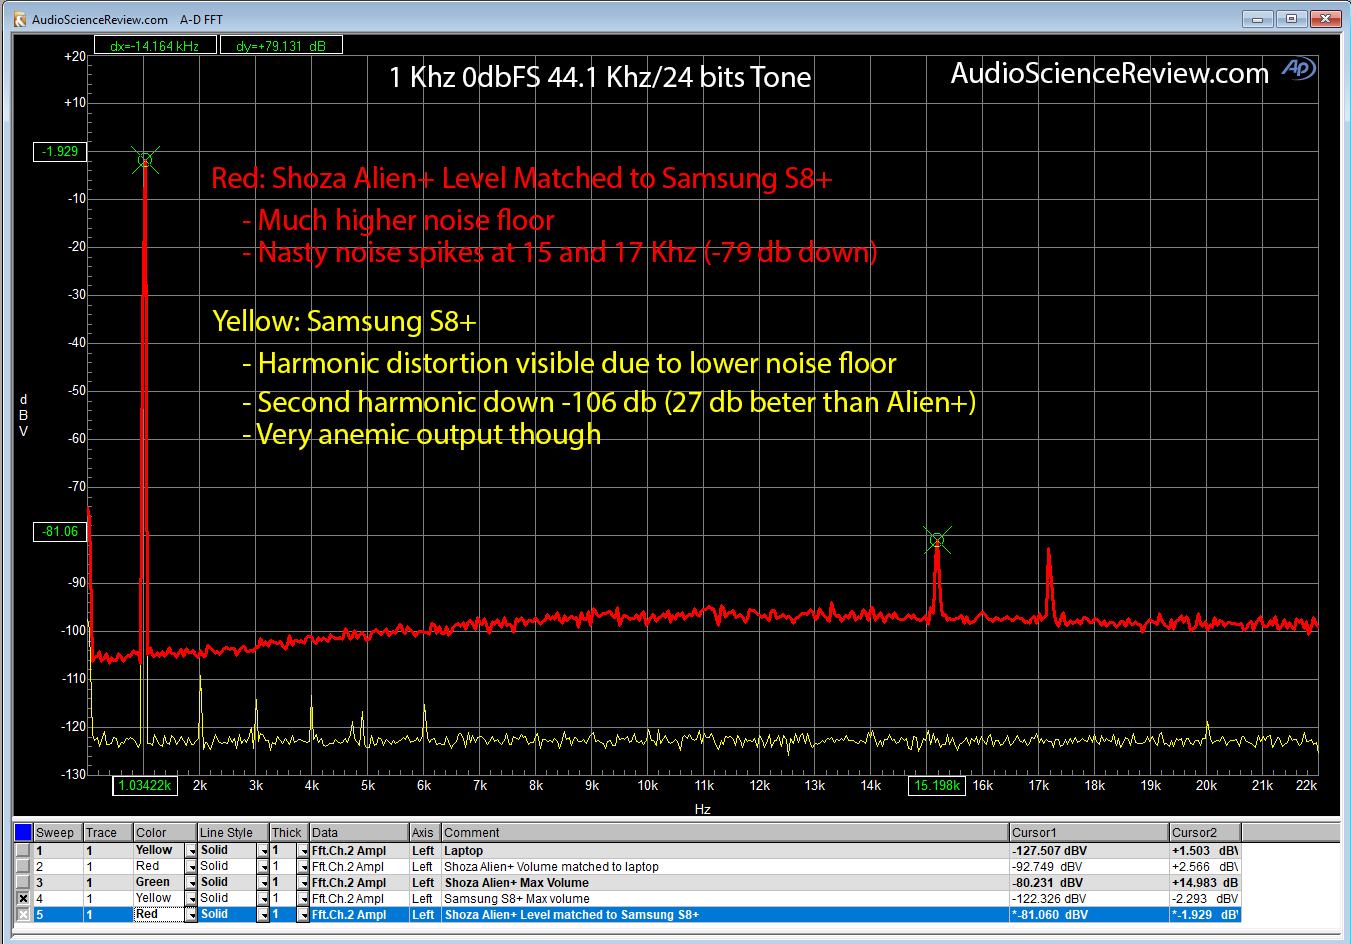Open Color dropdown for sweep 3 Green
Screen dimensions: 1351x944
[x=191, y=883]
